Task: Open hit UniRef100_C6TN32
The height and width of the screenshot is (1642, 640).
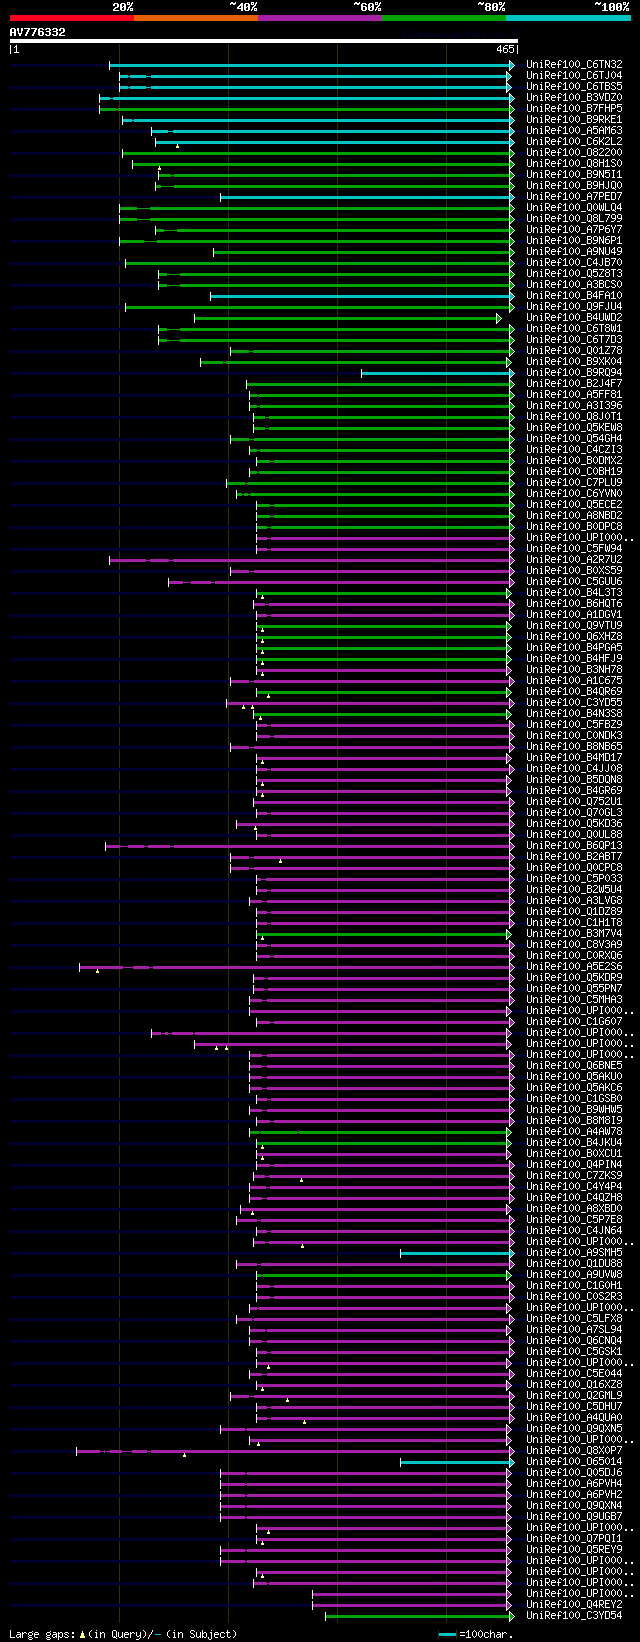Action: (x=574, y=65)
